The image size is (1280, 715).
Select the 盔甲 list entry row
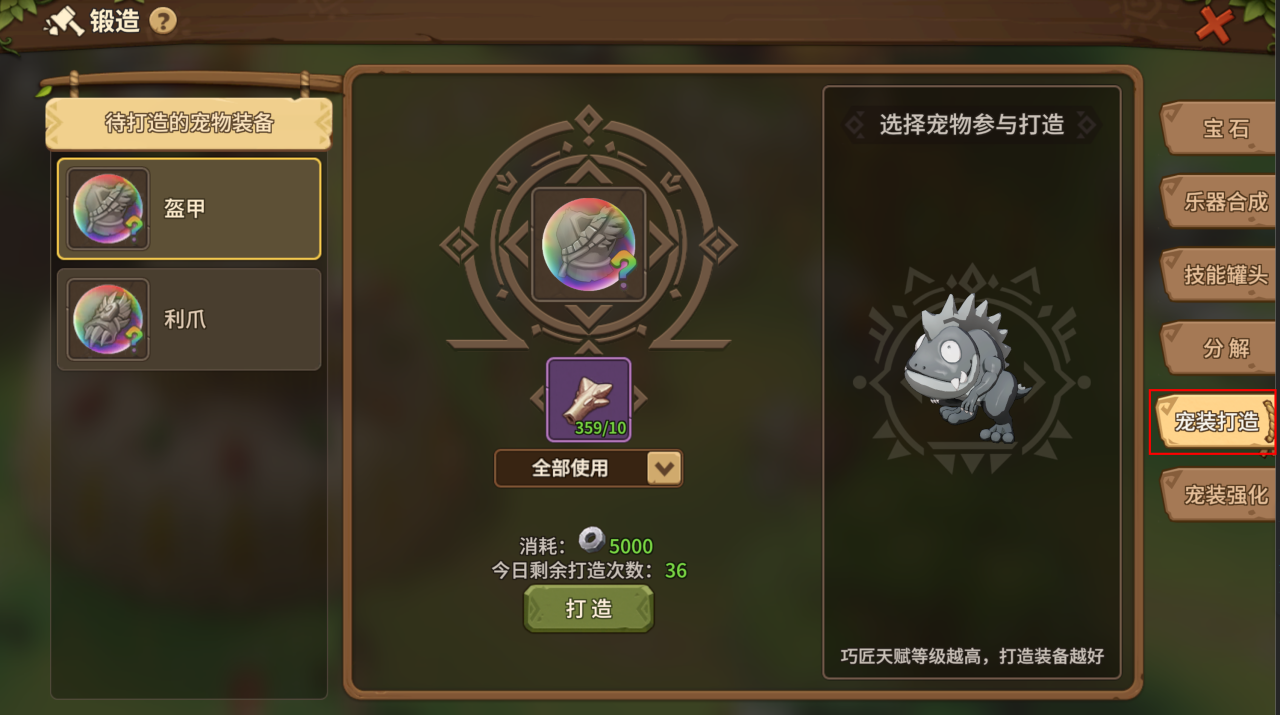(189, 208)
